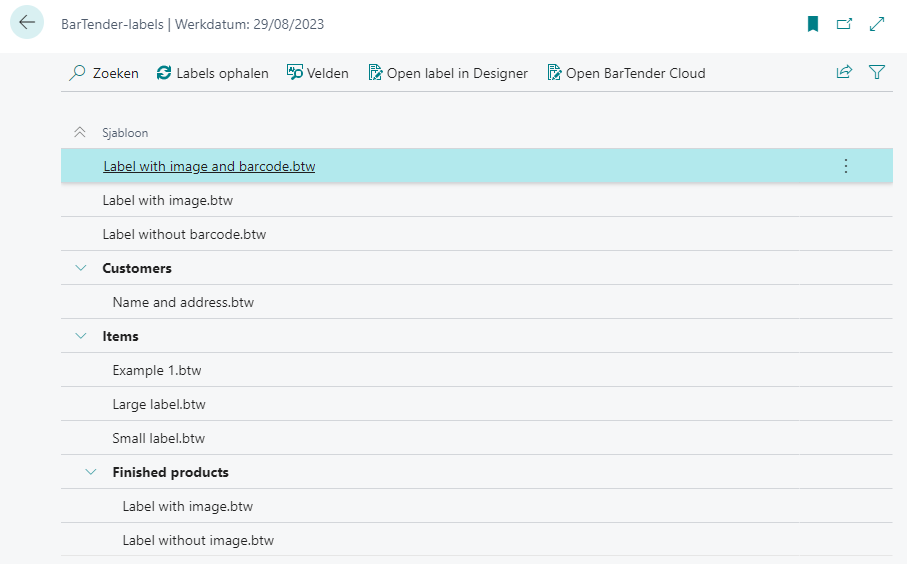Collapse all rows with double chevron
This screenshot has height=564, width=907.
point(80,132)
